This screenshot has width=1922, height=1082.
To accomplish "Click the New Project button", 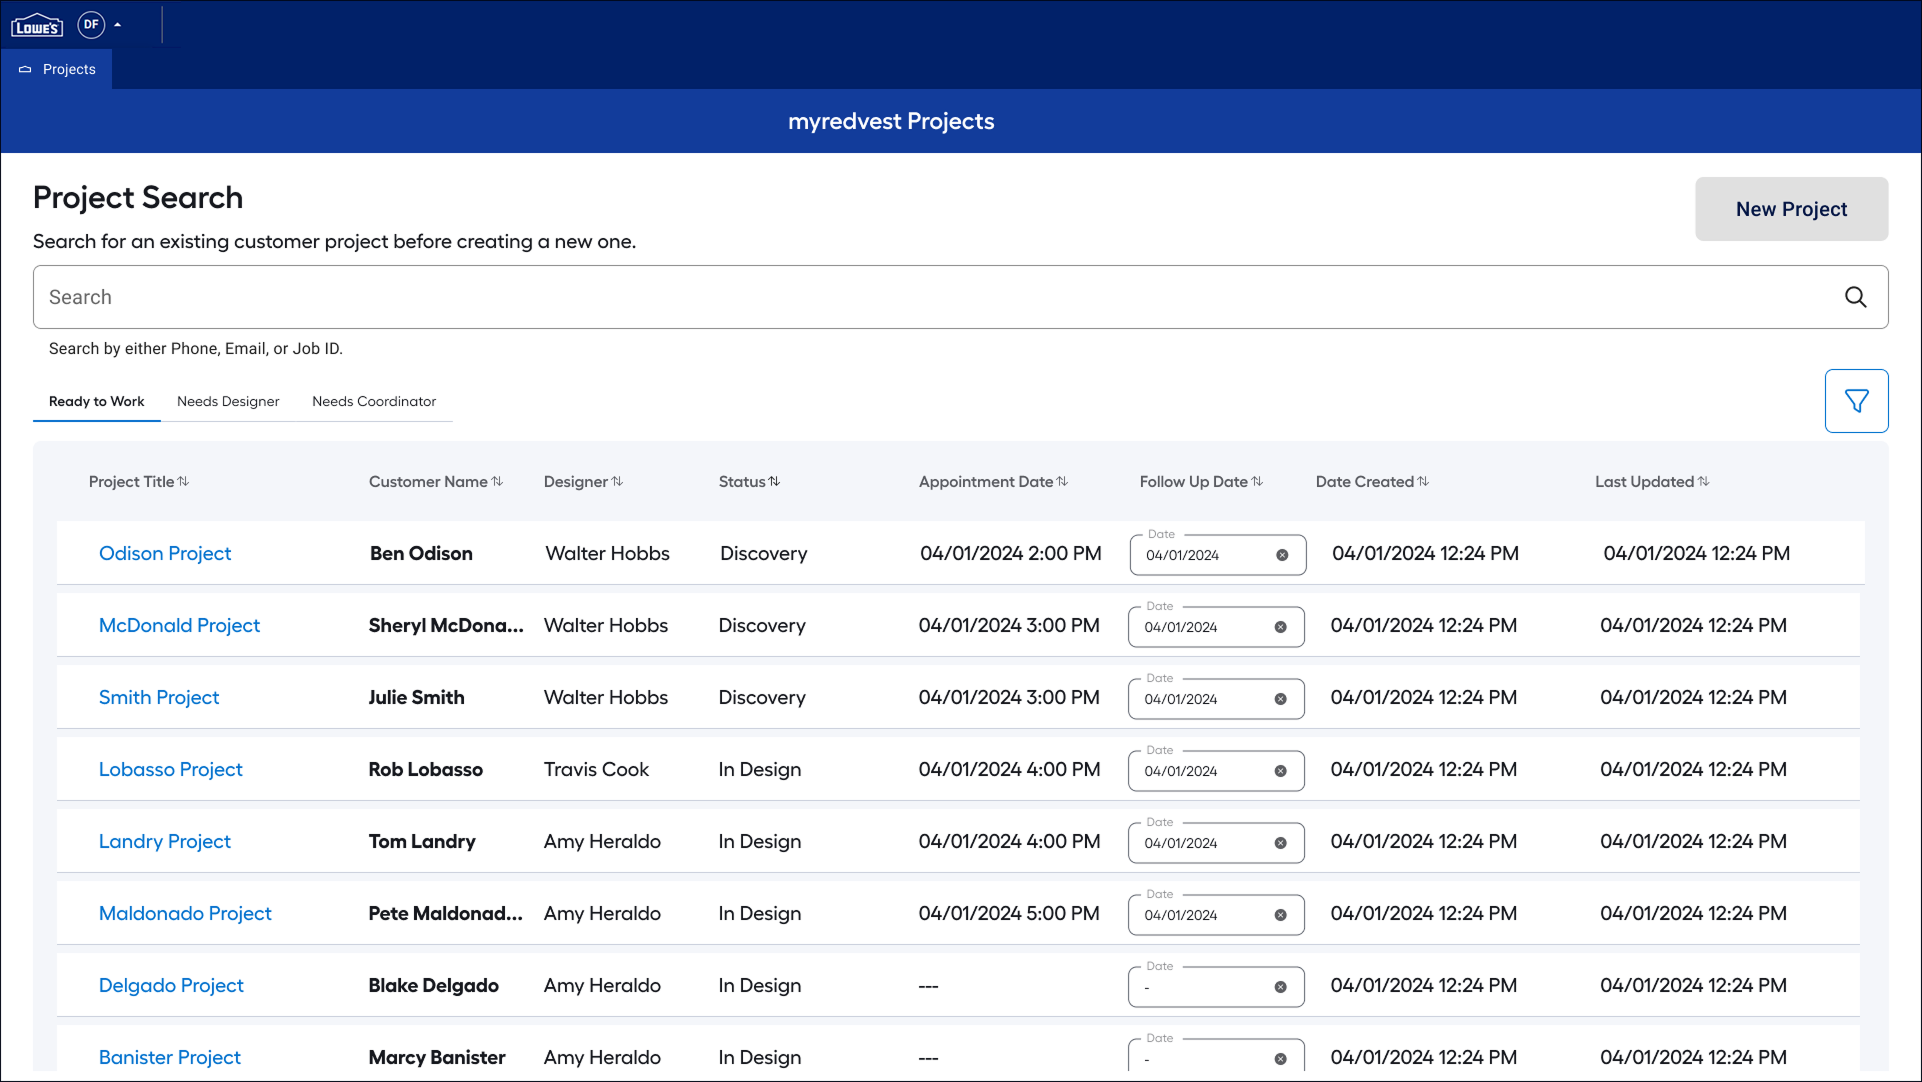I will [x=1791, y=209].
